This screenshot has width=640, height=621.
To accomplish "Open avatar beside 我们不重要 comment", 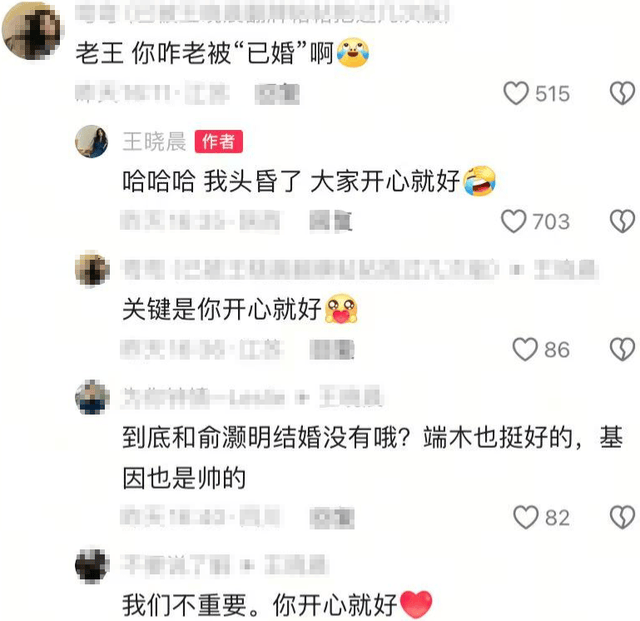I will pyautogui.click(x=92, y=565).
